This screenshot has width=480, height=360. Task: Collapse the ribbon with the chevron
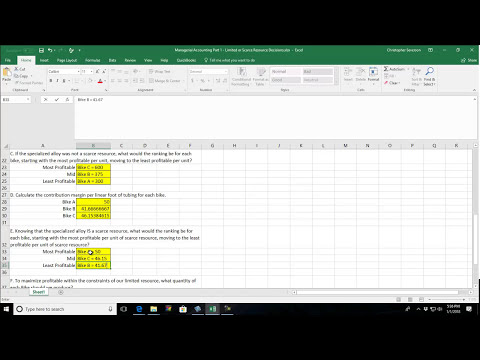(474, 90)
